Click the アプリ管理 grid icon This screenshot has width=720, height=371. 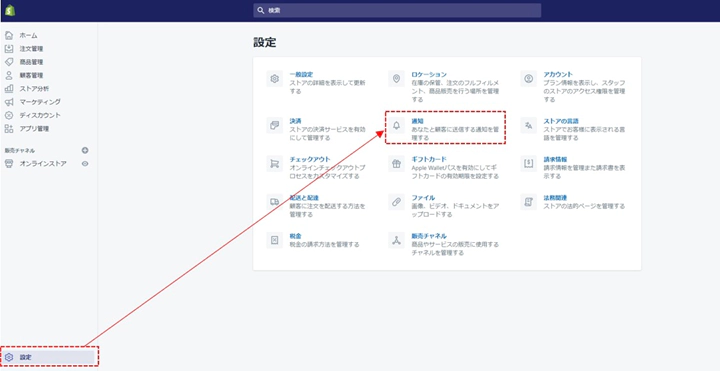click(x=9, y=129)
